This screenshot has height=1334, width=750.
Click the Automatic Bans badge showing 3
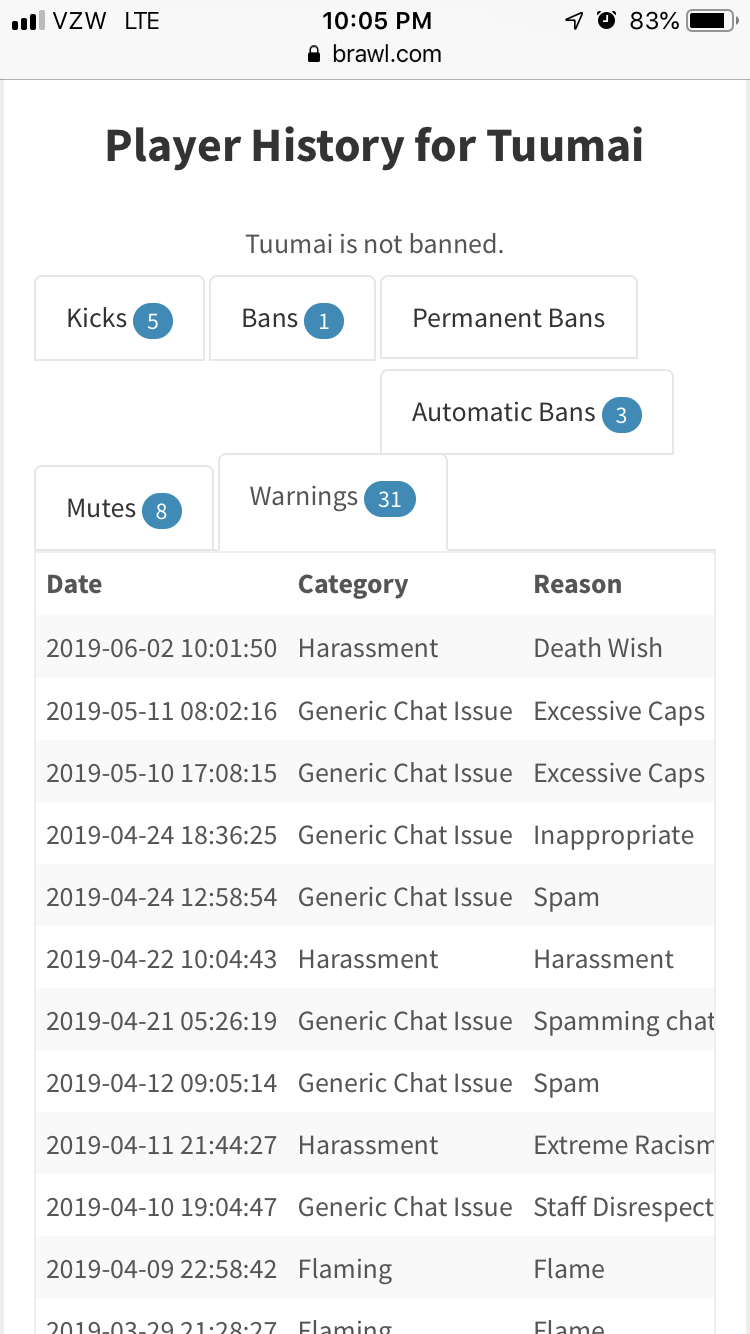coord(621,415)
